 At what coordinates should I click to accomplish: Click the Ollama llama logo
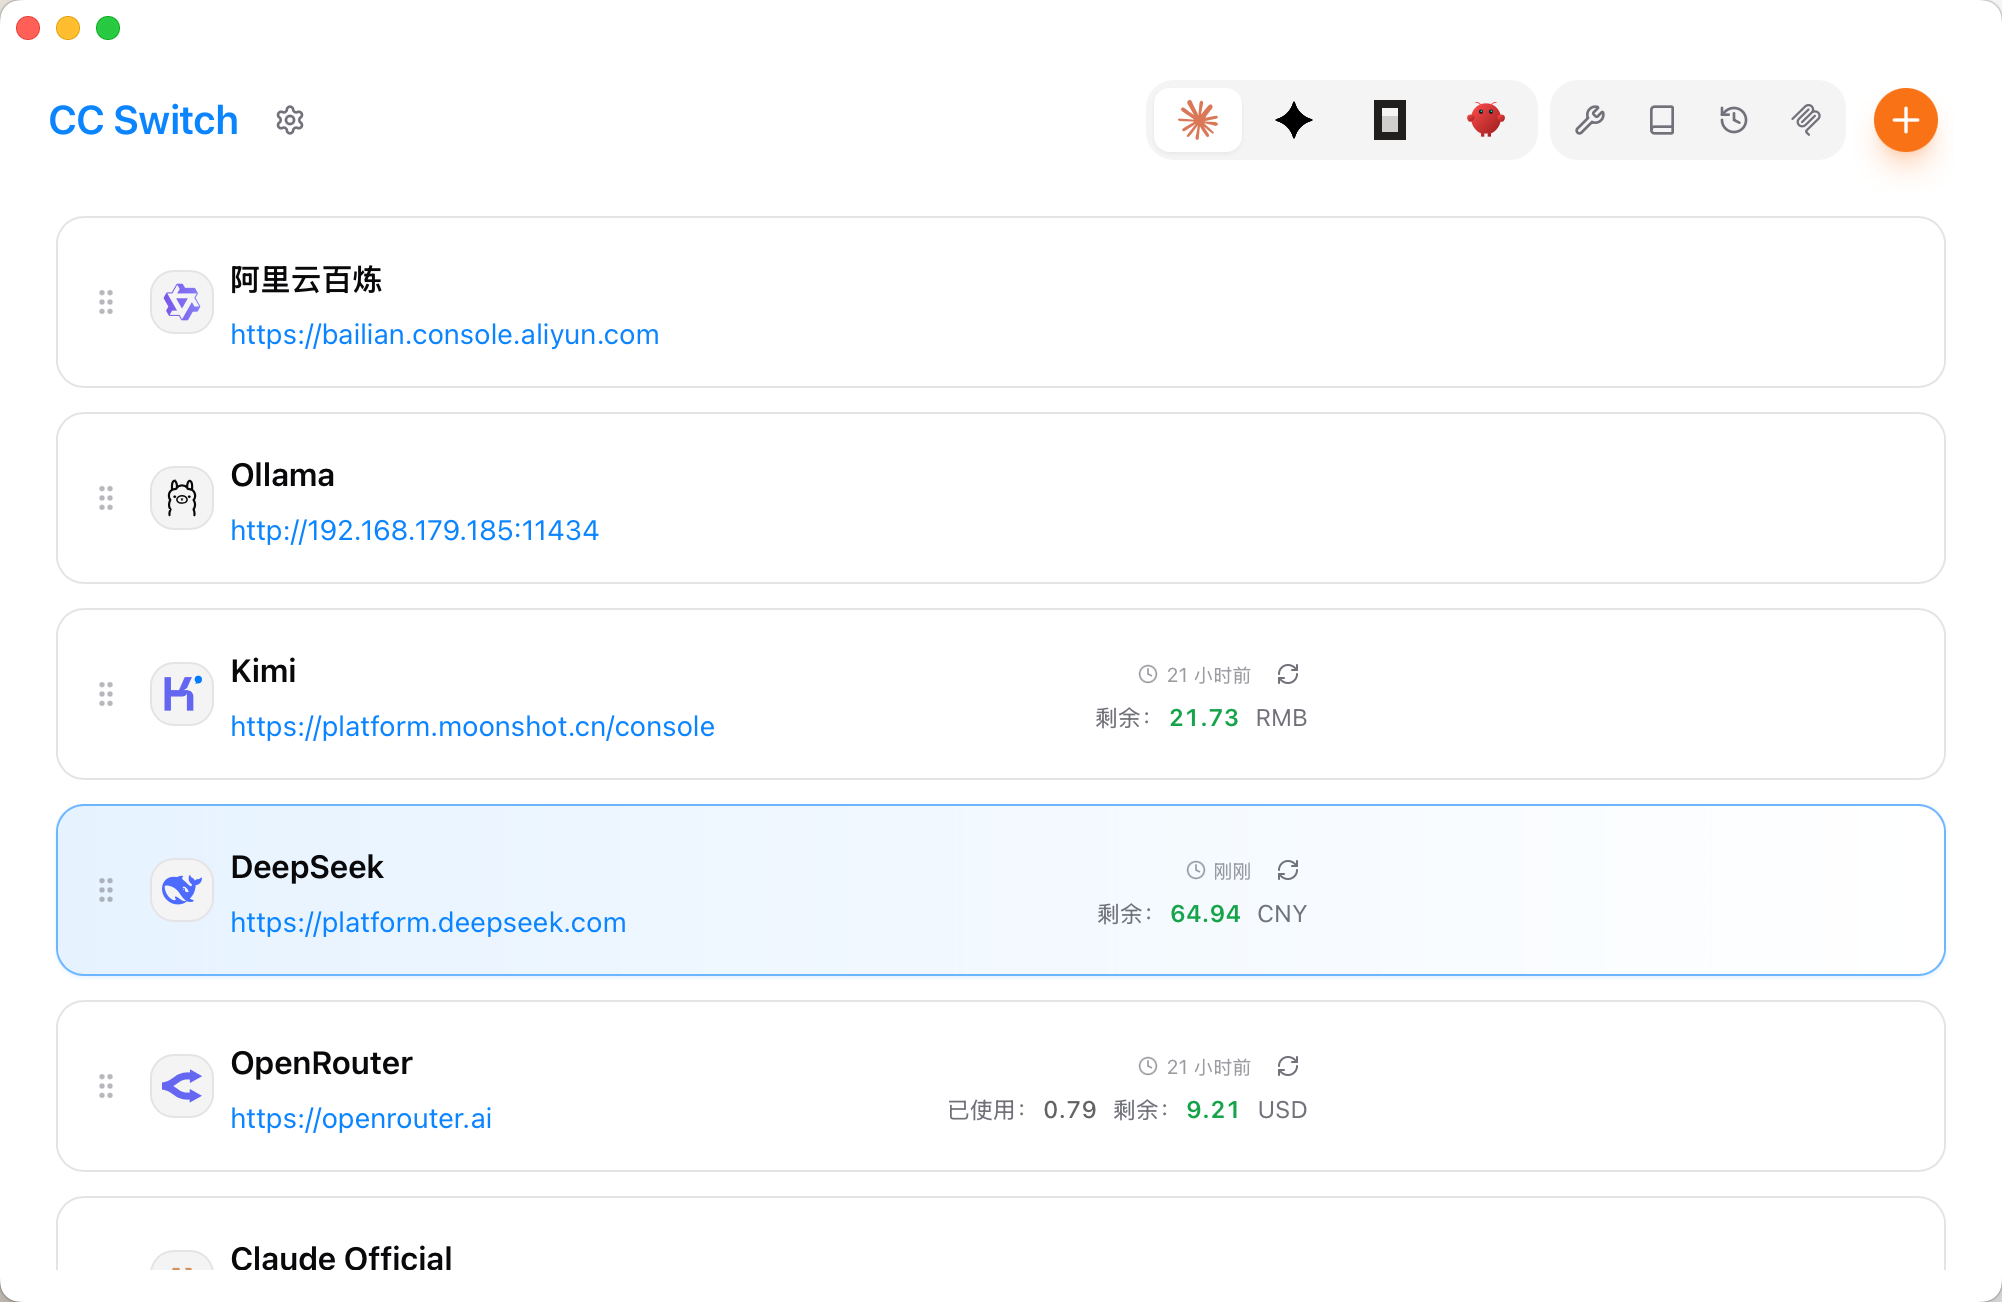point(182,498)
